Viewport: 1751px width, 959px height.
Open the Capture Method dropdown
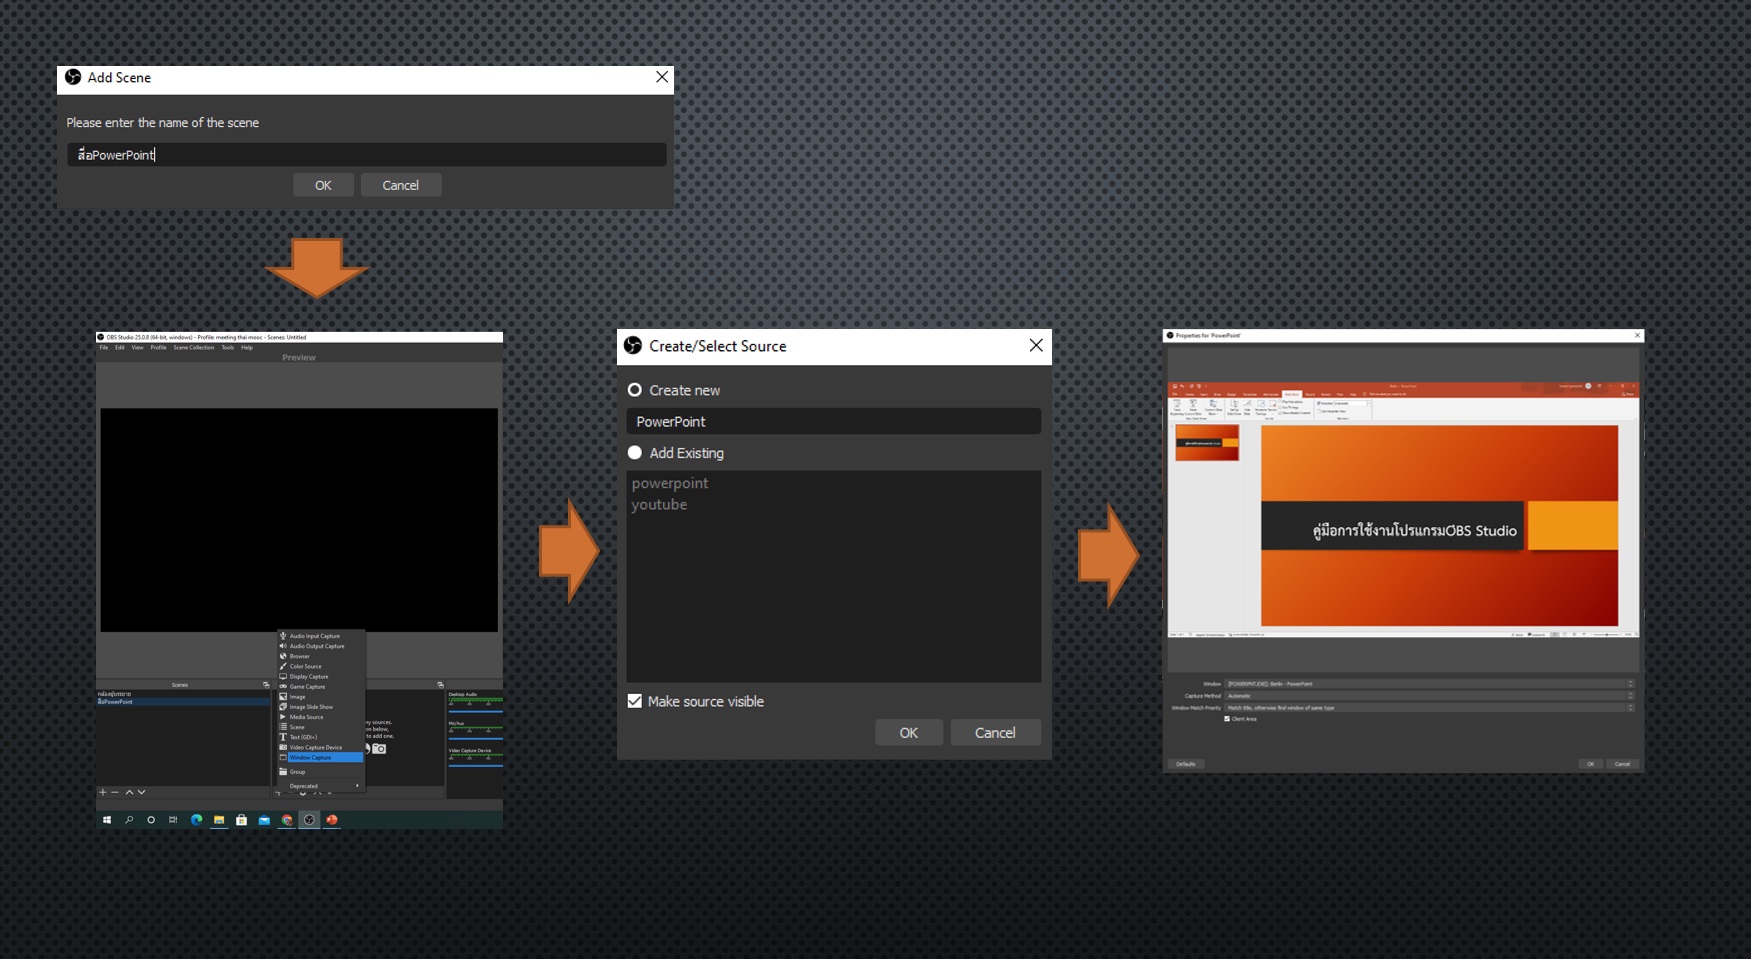1430,696
